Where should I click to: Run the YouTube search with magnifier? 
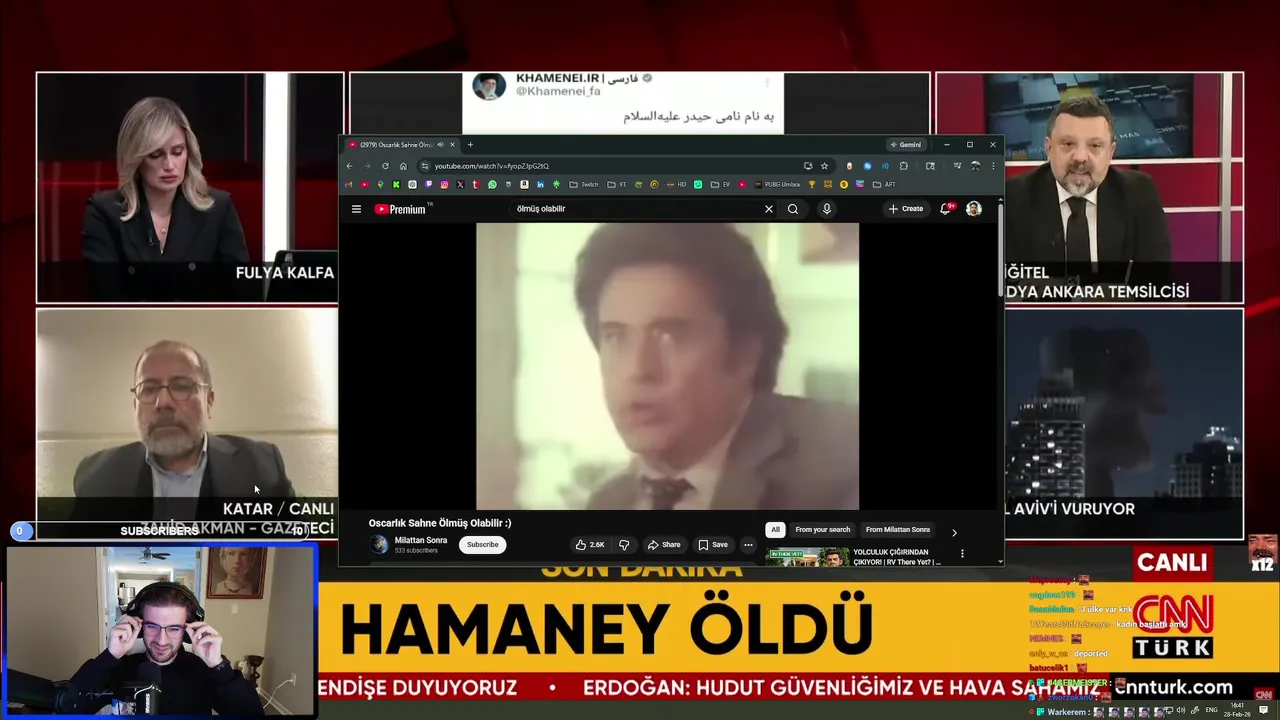pyautogui.click(x=793, y=209)
